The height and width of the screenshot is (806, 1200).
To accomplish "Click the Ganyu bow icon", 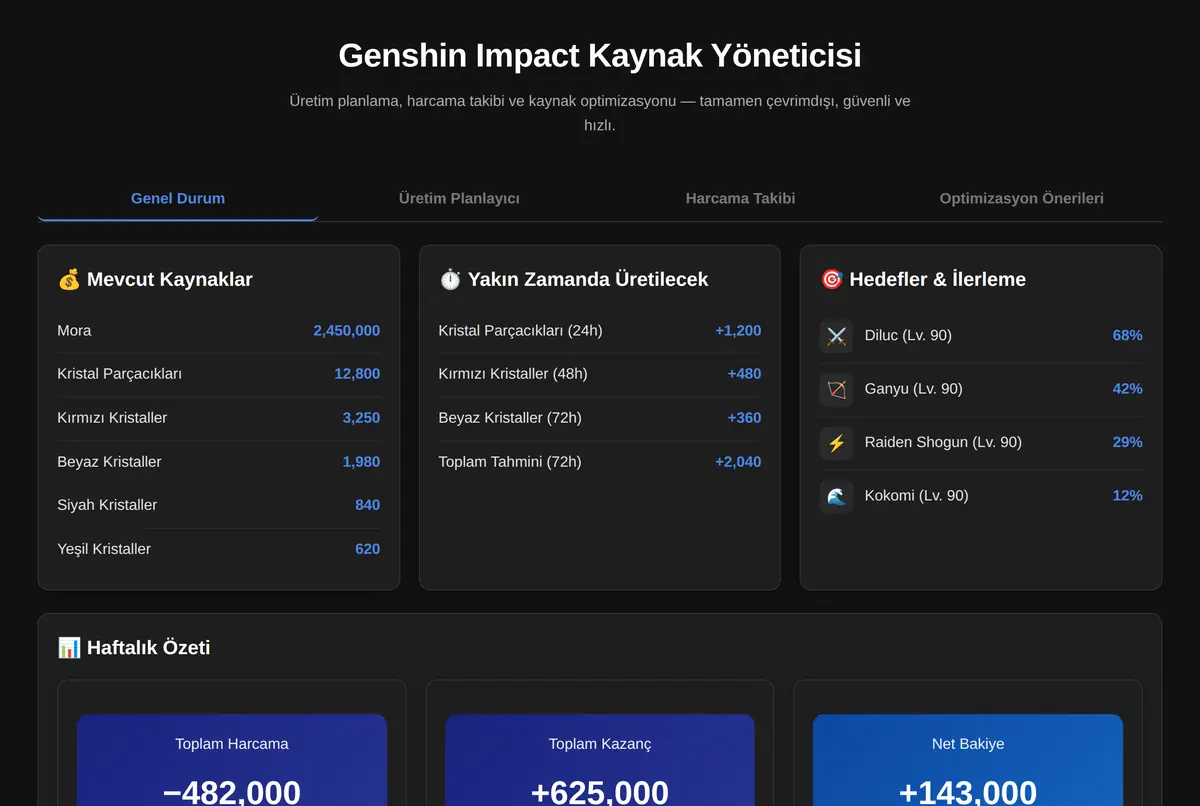I will point(837,389).
